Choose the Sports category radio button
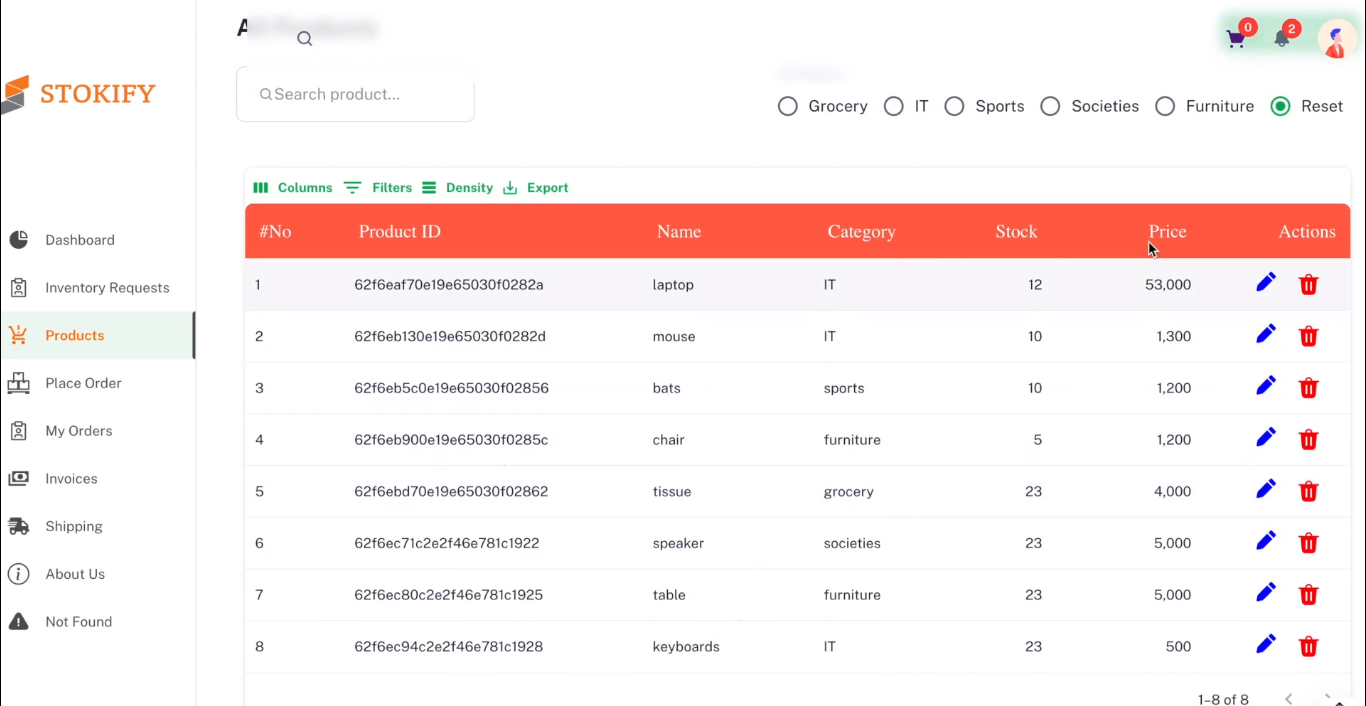 coord(954,106)
